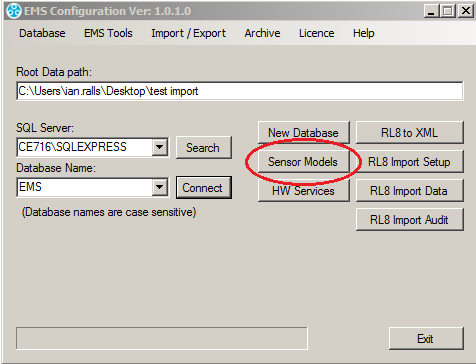Open the Help menu
This screenshot has height=364, width=476.
[364, 33]
